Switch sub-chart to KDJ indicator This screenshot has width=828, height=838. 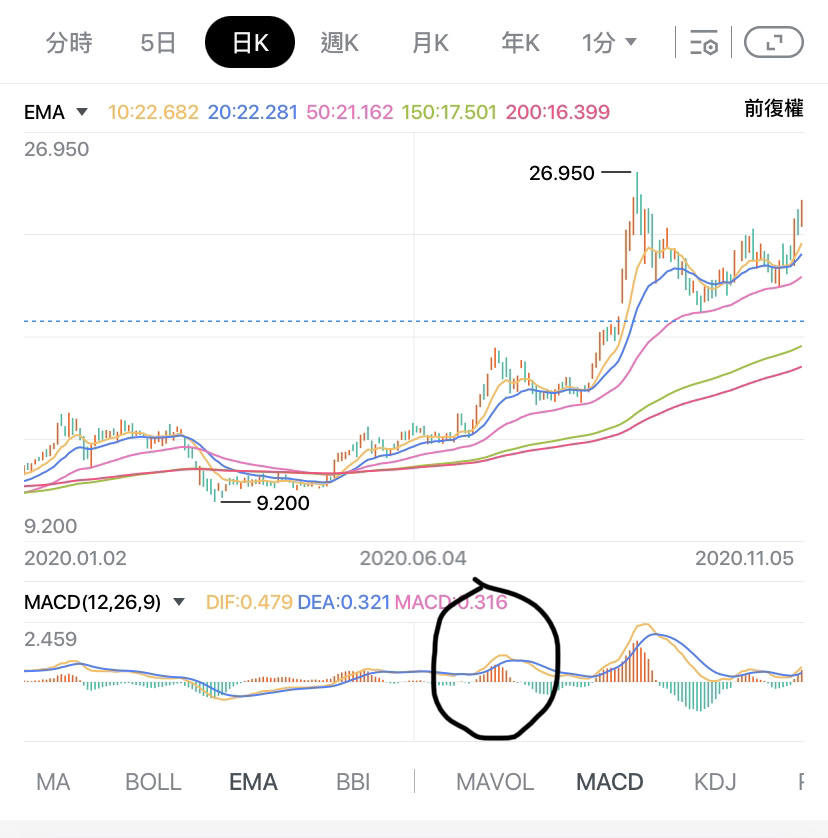[715, 782]
